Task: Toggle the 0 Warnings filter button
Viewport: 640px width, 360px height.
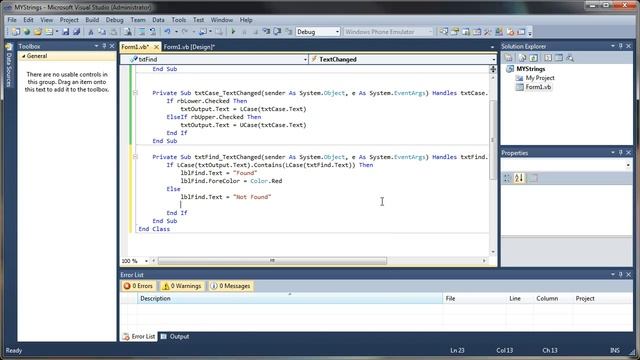Action: click(182, 286)
